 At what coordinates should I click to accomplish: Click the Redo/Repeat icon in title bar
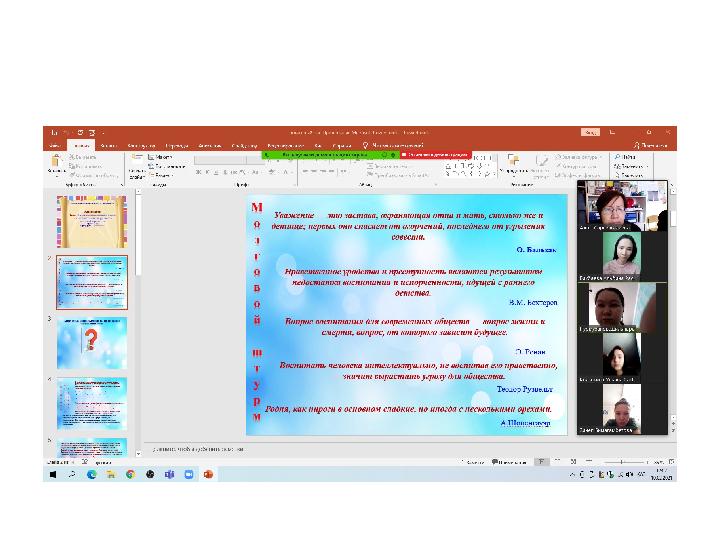tap(80, 132)
